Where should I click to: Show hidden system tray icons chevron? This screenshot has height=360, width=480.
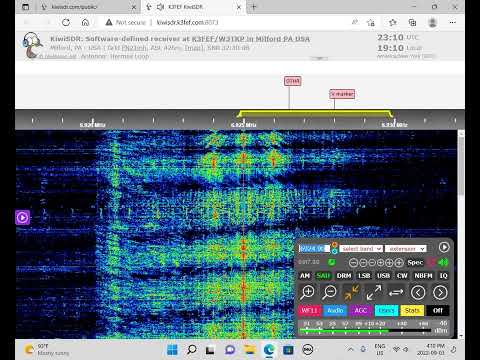pyautogui.click(x=351, y=349)
